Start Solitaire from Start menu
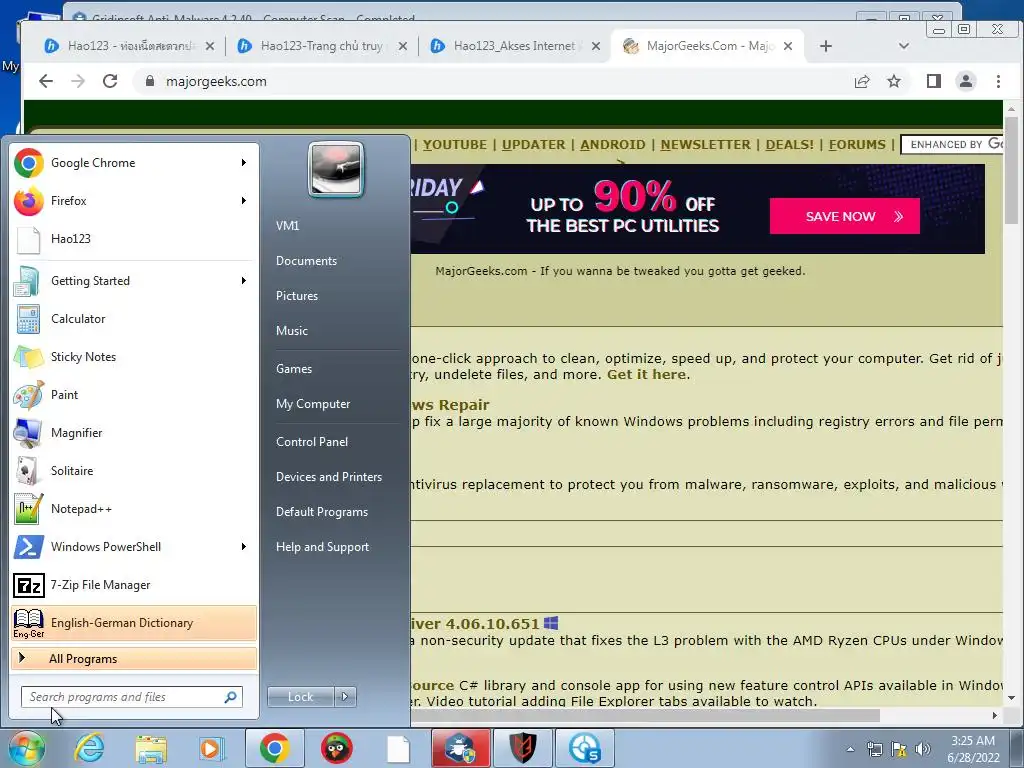This screenshot has width=1024, height=768. [133, 471]
